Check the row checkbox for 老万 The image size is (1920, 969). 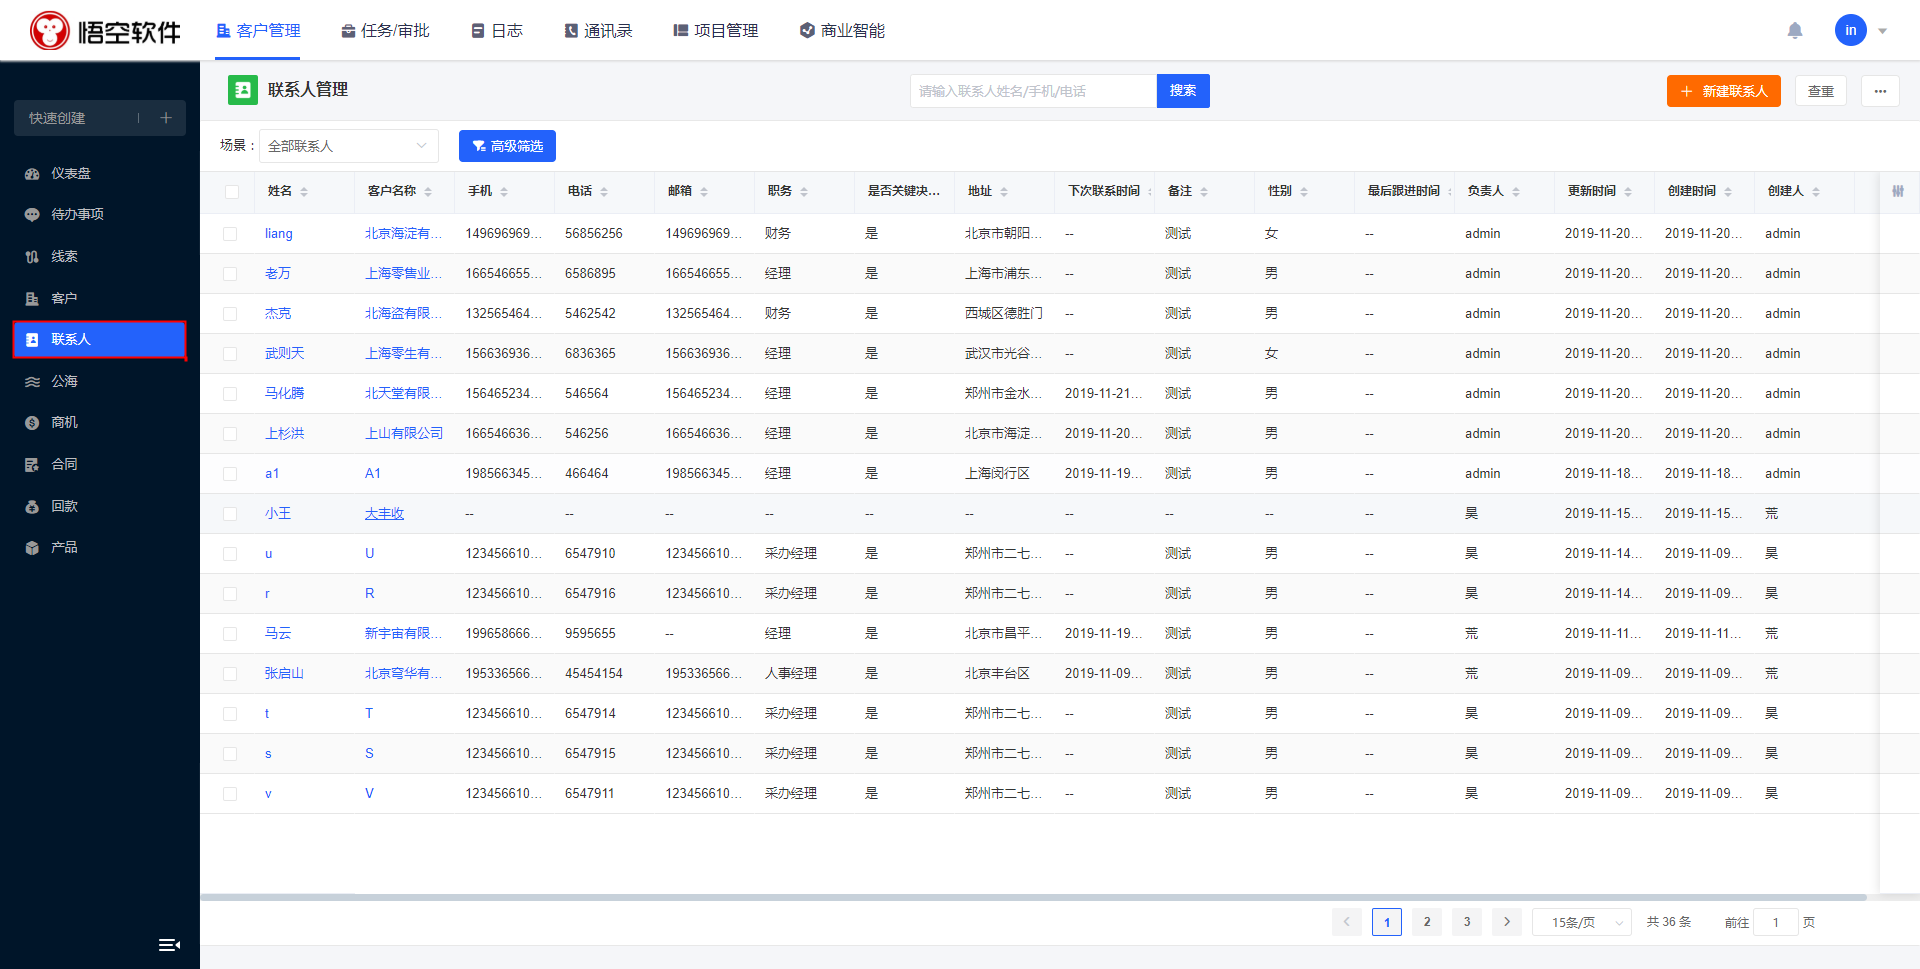pyautogui.click(x=230, y=274)
